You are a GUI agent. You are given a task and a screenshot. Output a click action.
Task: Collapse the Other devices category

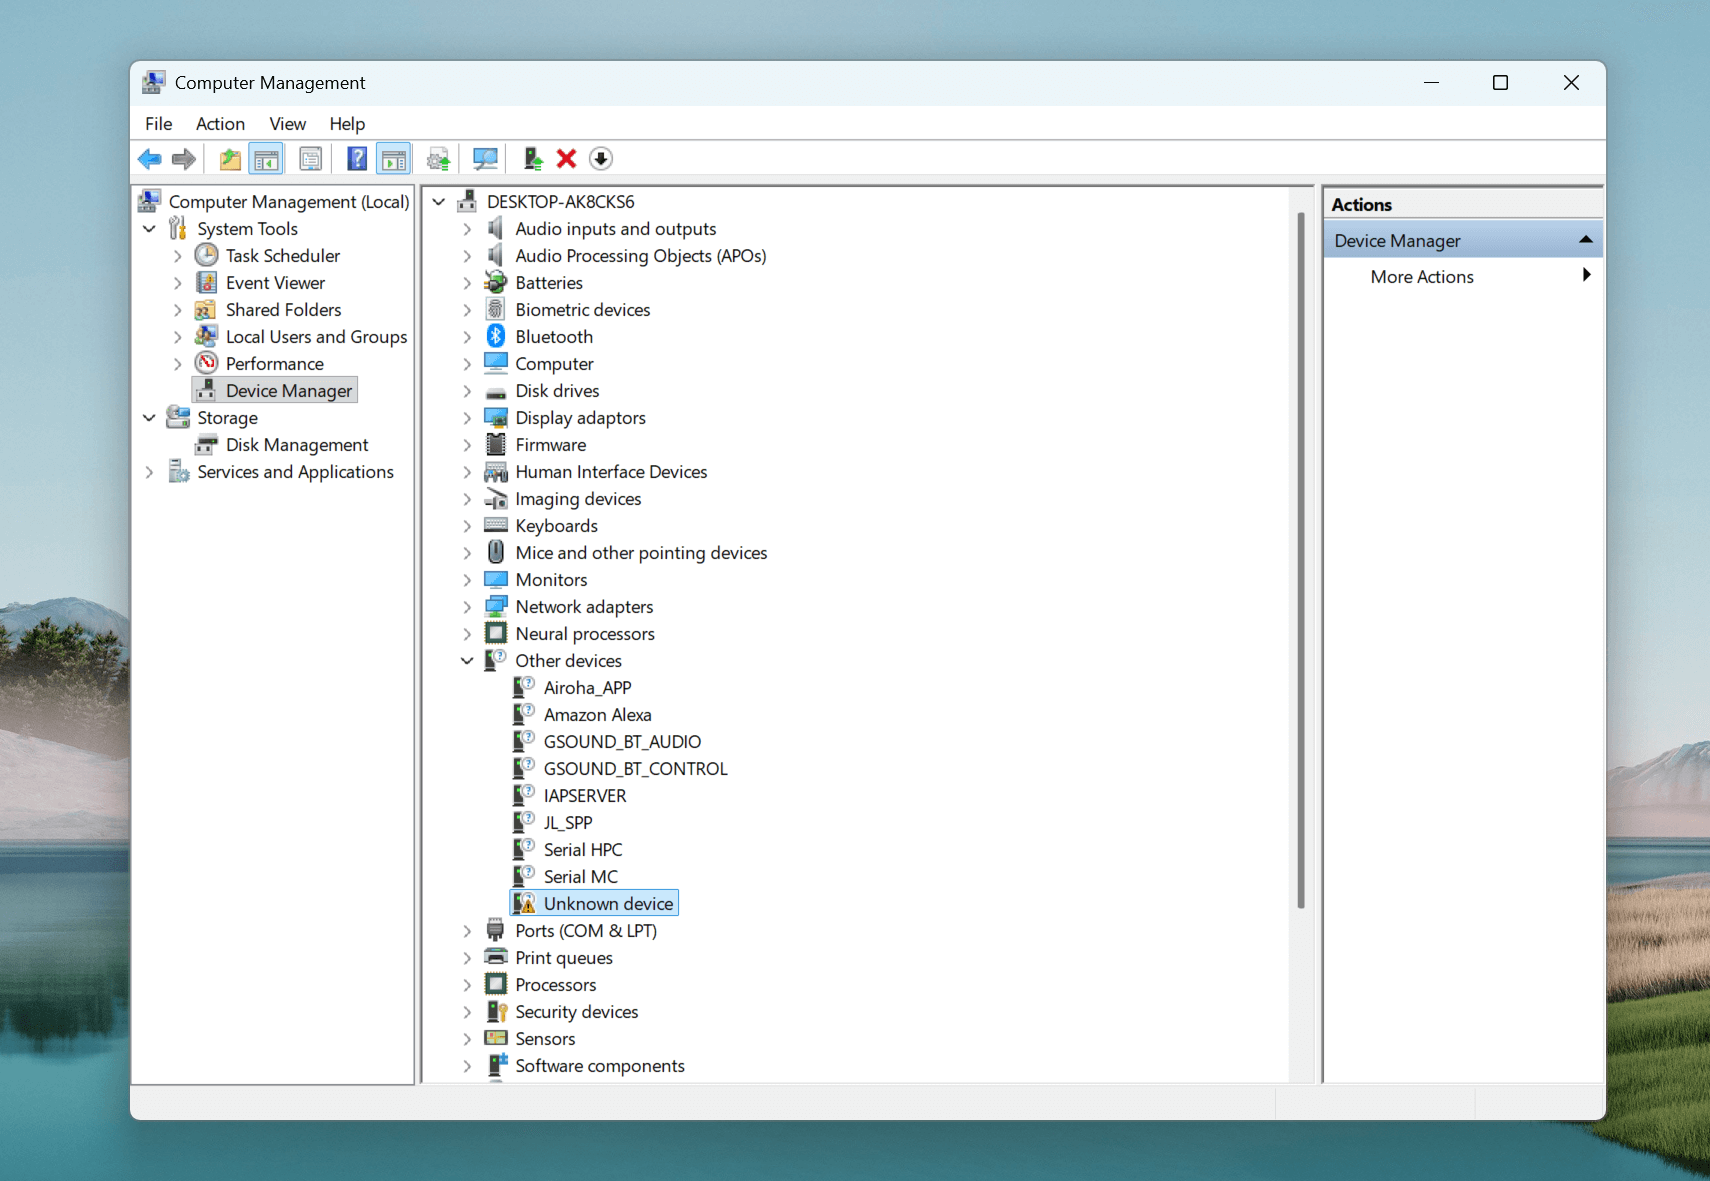pyautogui.click(x=467, y=661)
